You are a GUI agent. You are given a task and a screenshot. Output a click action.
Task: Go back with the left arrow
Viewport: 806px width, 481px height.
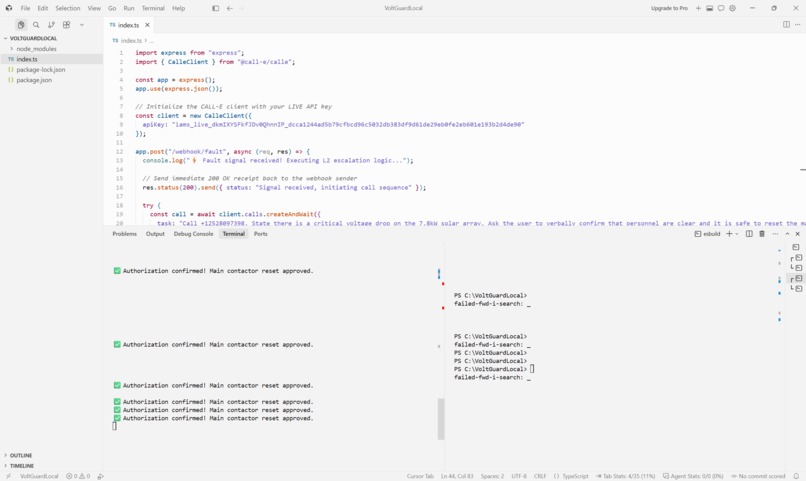(230, 8)
